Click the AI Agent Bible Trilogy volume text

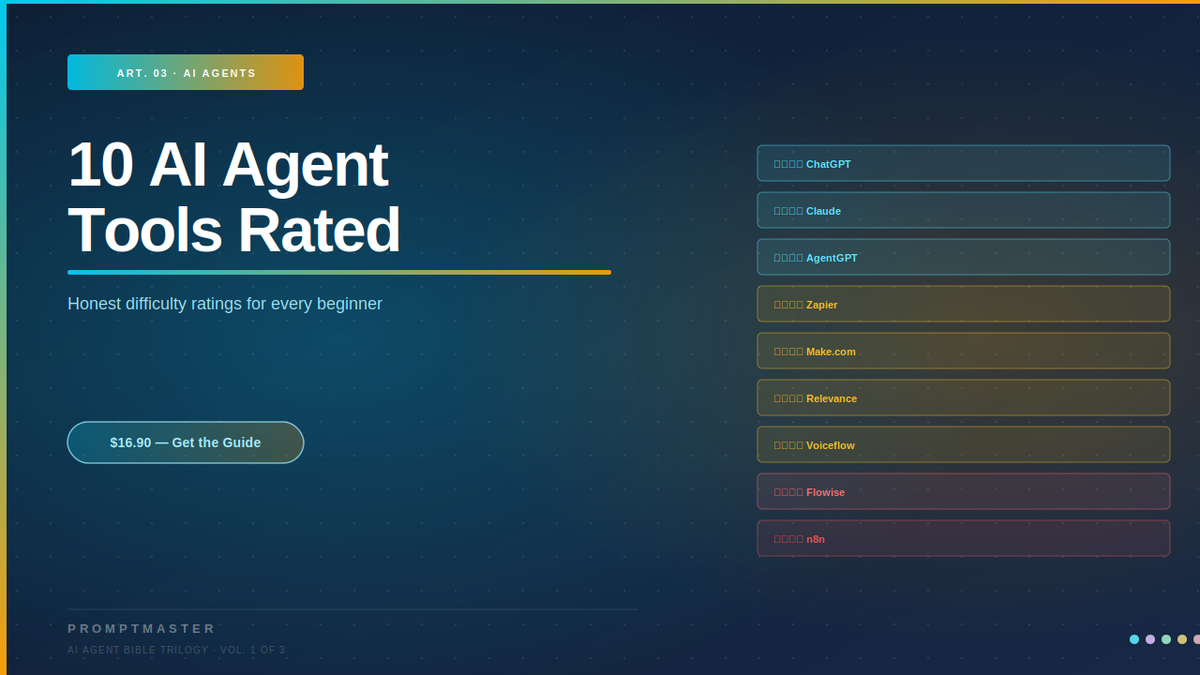click(x=176, y=650)
